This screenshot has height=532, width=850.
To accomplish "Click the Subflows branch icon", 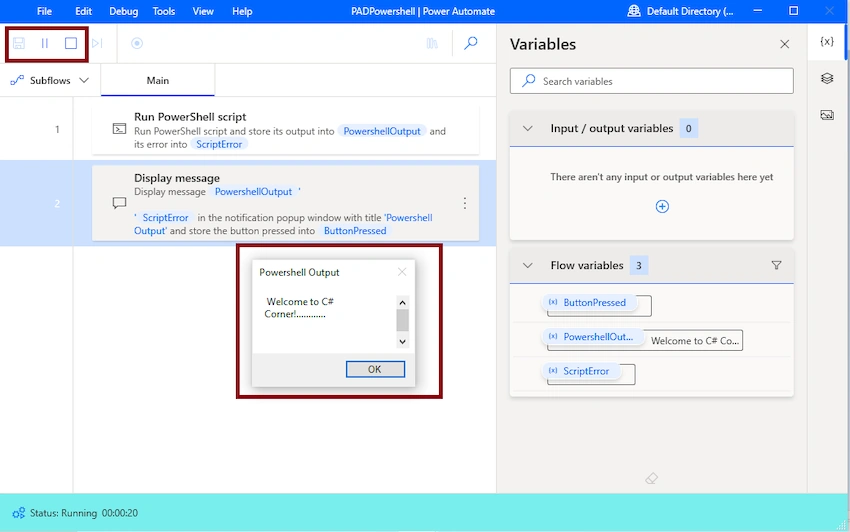I will click(17, 80).
